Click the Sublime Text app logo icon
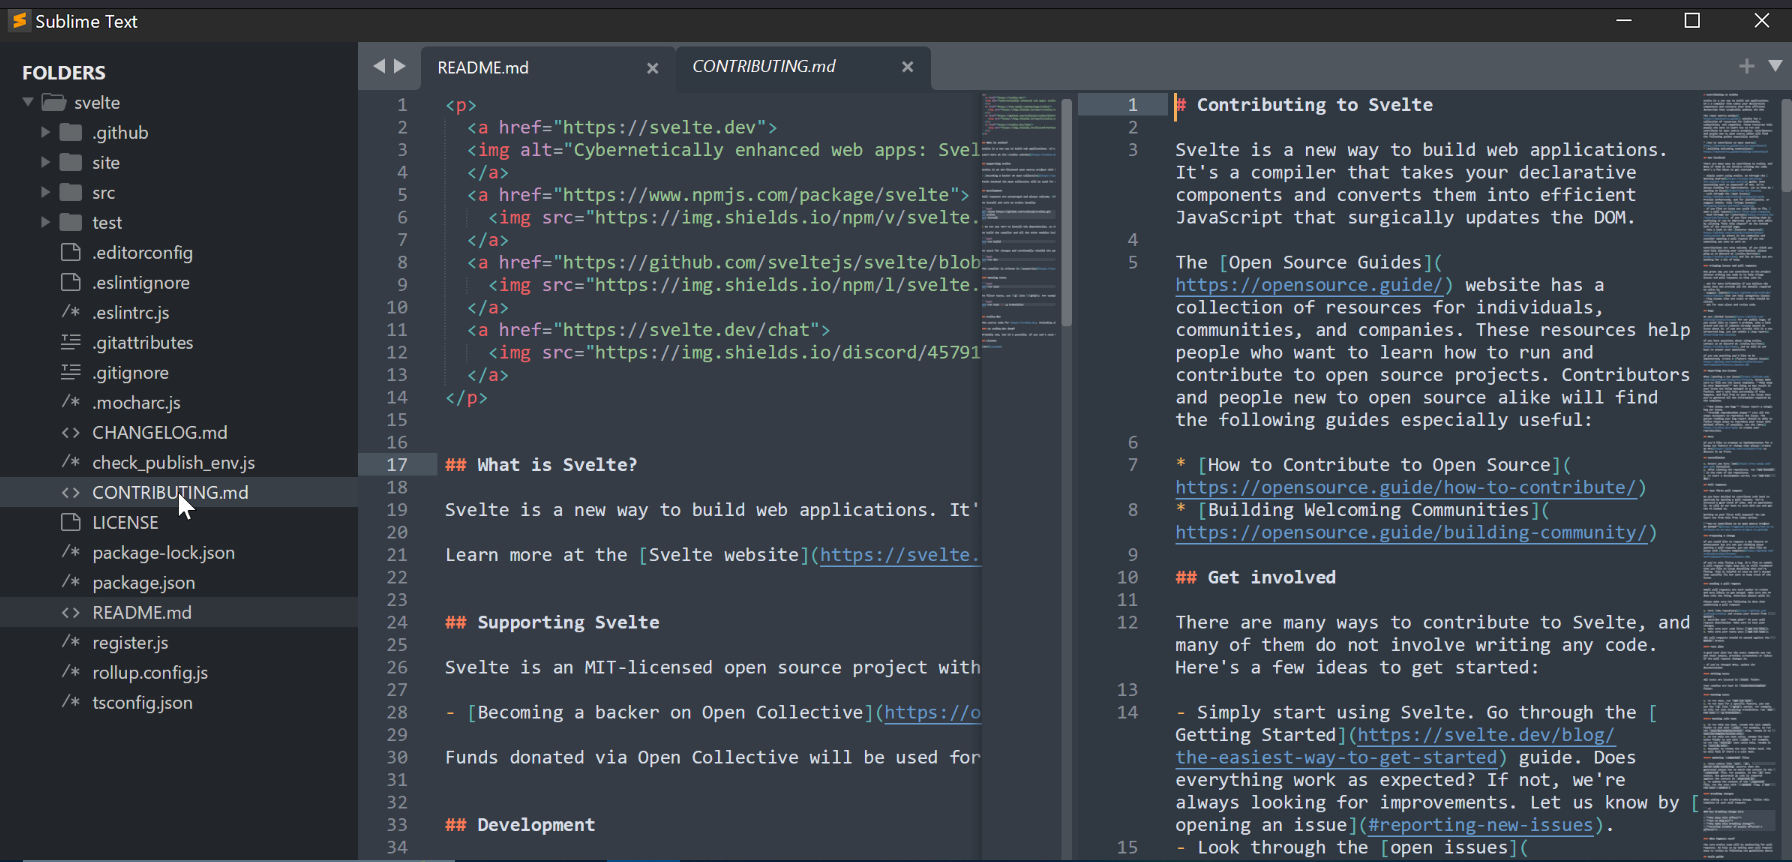The image size is (1792, 862). [x=19, y=21]
